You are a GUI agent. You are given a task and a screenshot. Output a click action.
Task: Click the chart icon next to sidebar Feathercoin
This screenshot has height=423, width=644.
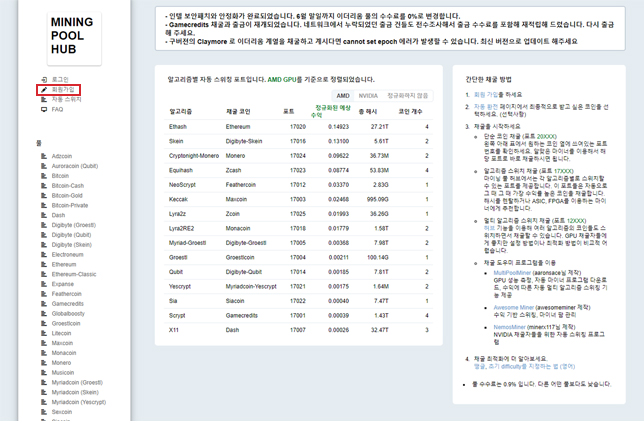(44, 294)
